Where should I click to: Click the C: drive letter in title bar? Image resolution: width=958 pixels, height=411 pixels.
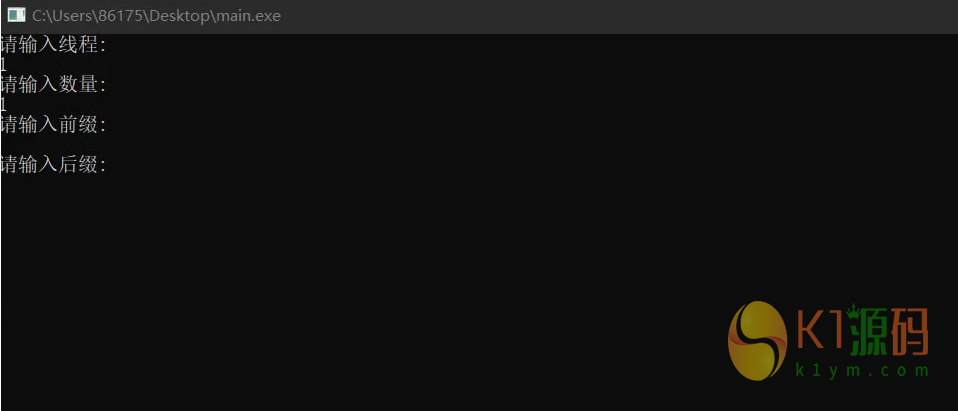coord(38,16)
